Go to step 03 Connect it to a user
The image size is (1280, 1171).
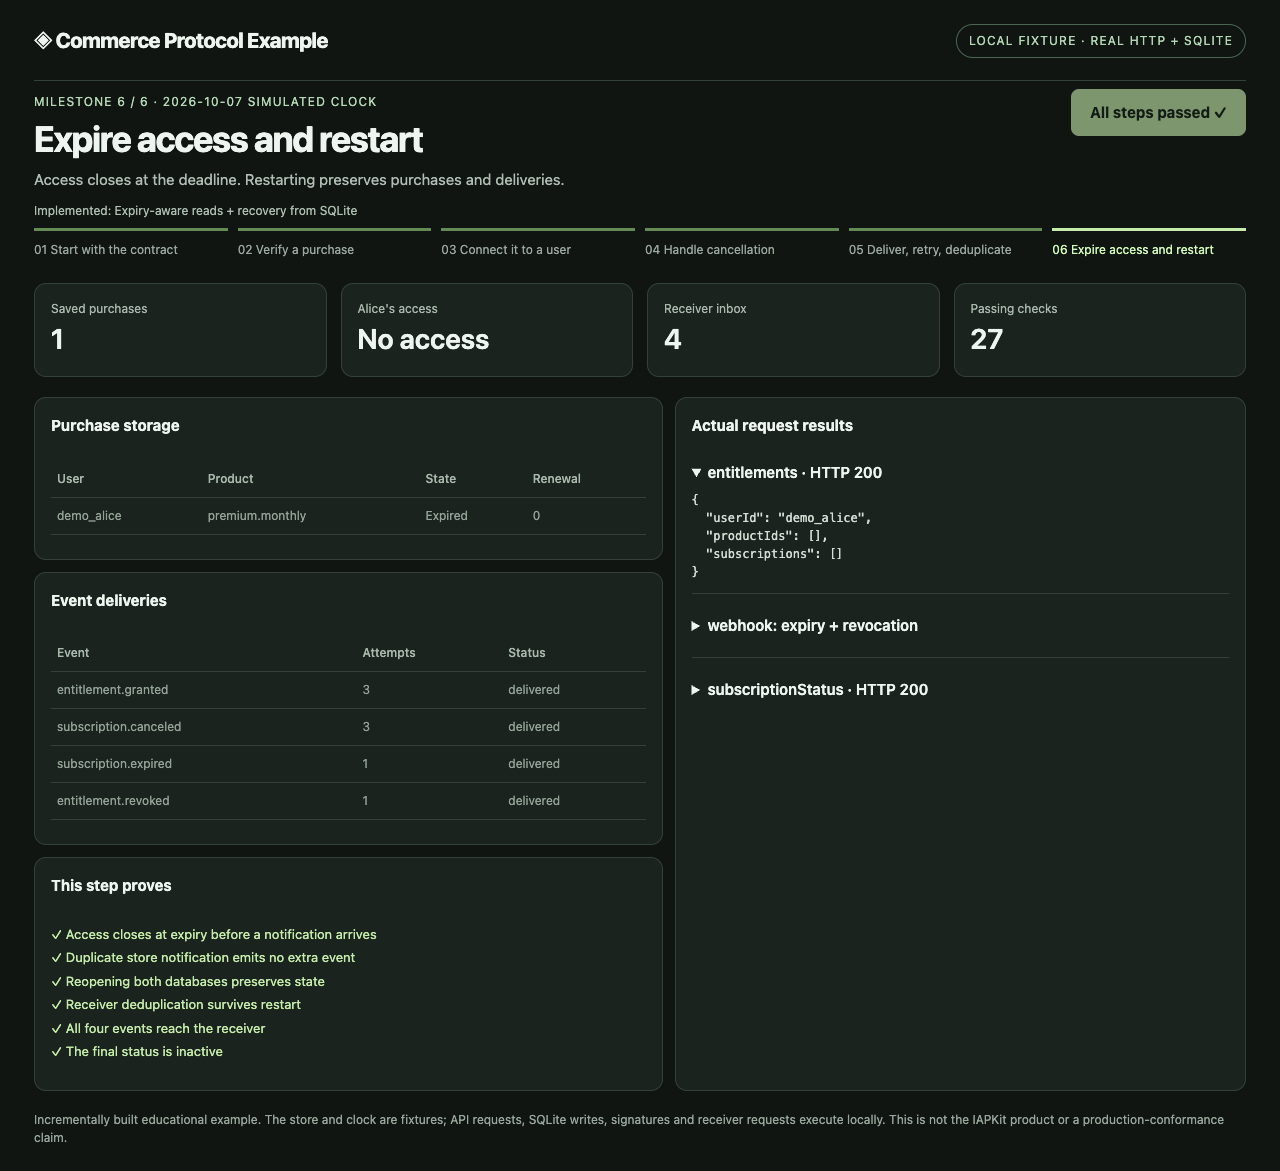[x=538, y=243]
